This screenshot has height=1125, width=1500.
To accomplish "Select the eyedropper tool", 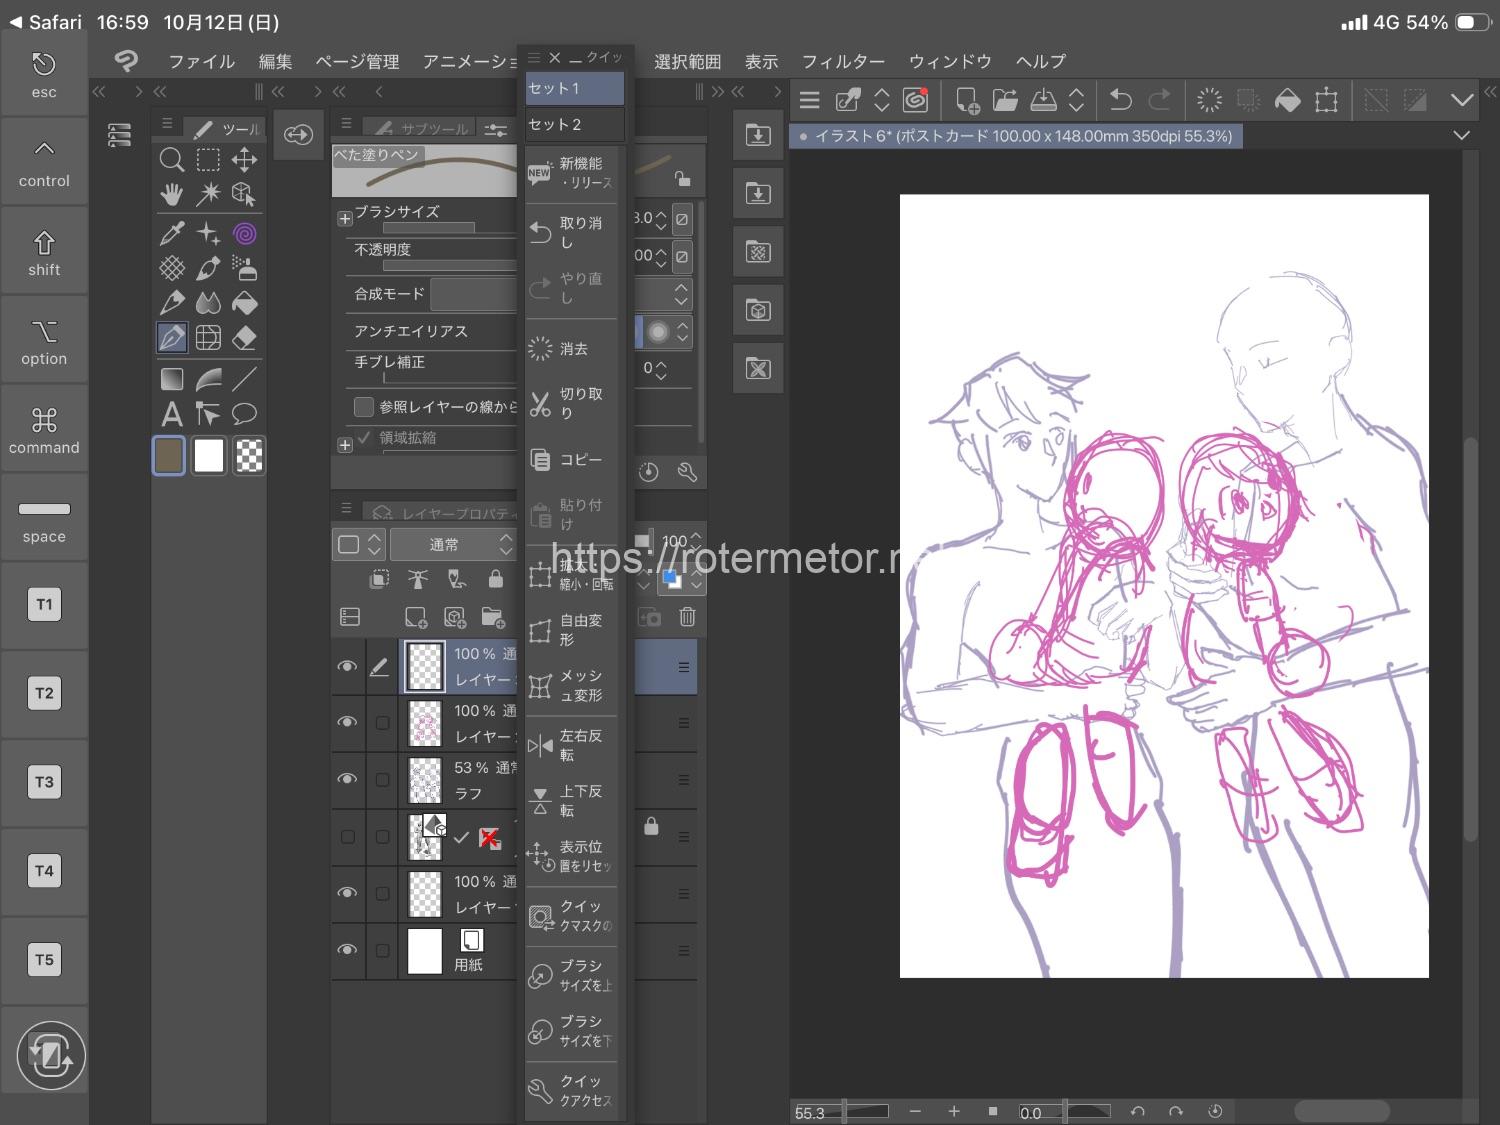I will point(171,234).
